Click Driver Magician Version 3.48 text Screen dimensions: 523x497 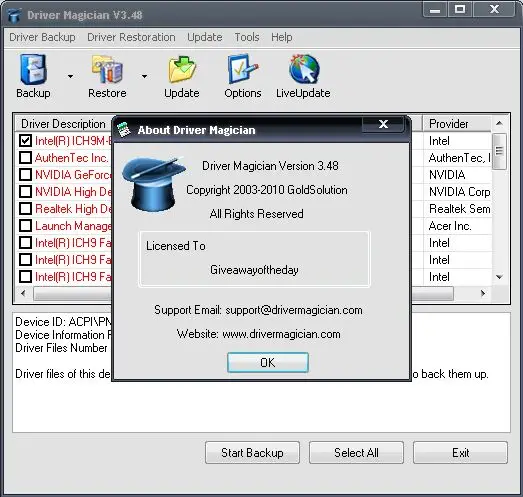tap(270, 166)
